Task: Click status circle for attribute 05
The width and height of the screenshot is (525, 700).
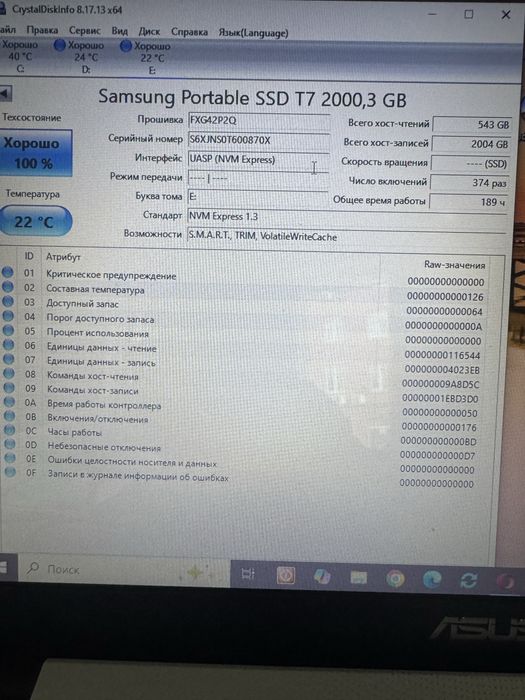Action: [8, 330]
